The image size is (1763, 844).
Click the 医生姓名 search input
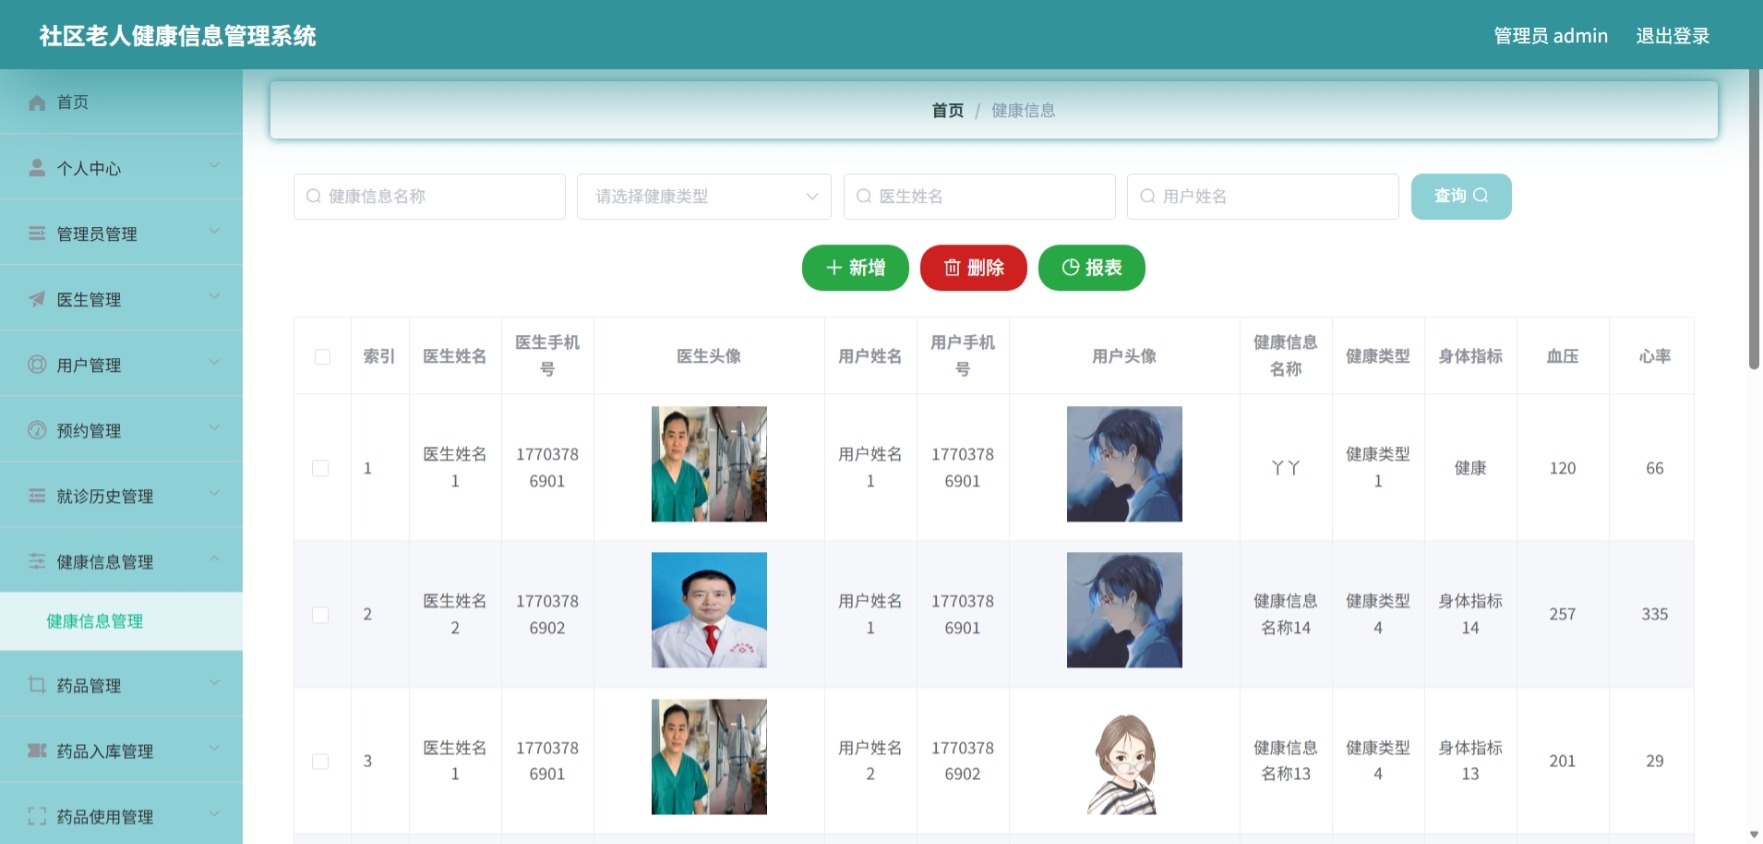980,196
